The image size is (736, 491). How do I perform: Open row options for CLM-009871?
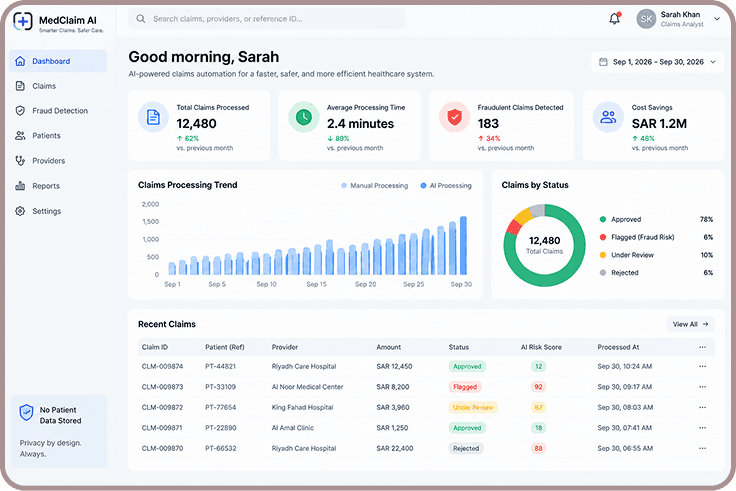click(x=702, y=428)
